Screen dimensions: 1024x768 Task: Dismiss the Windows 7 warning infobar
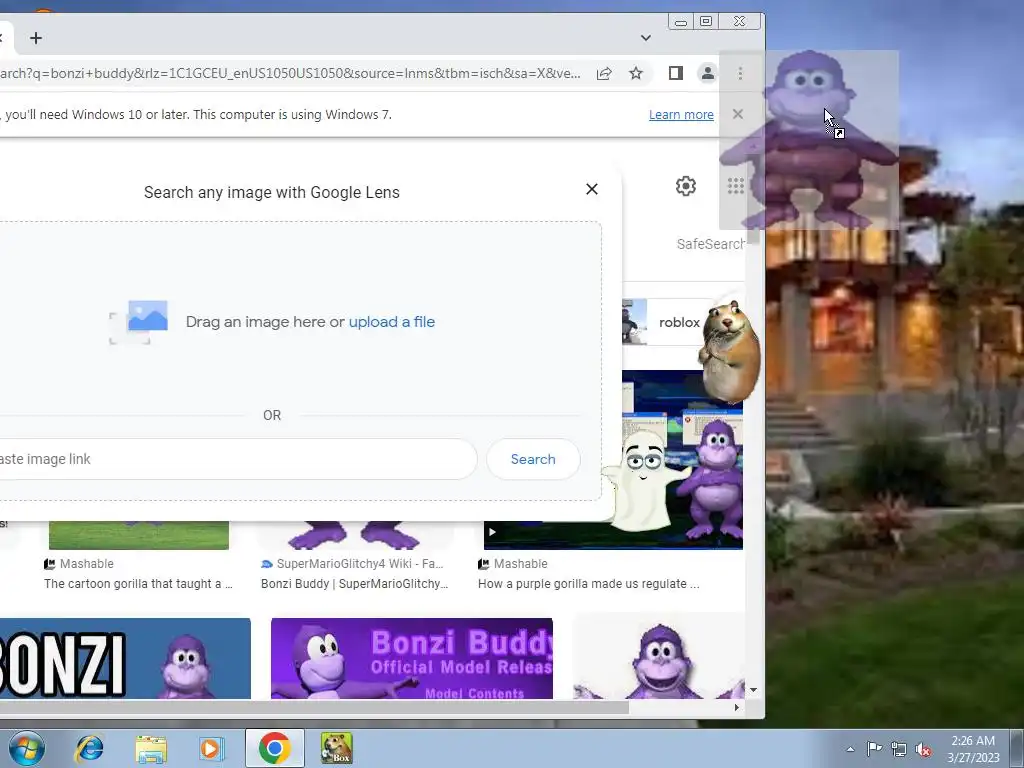[738, 114]
